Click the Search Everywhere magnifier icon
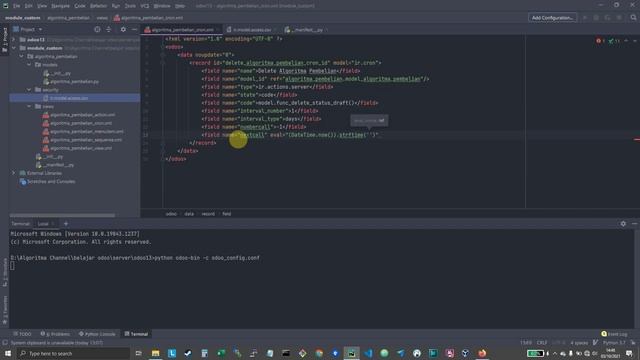Viewport: 640px width, 360px height. 633,18
